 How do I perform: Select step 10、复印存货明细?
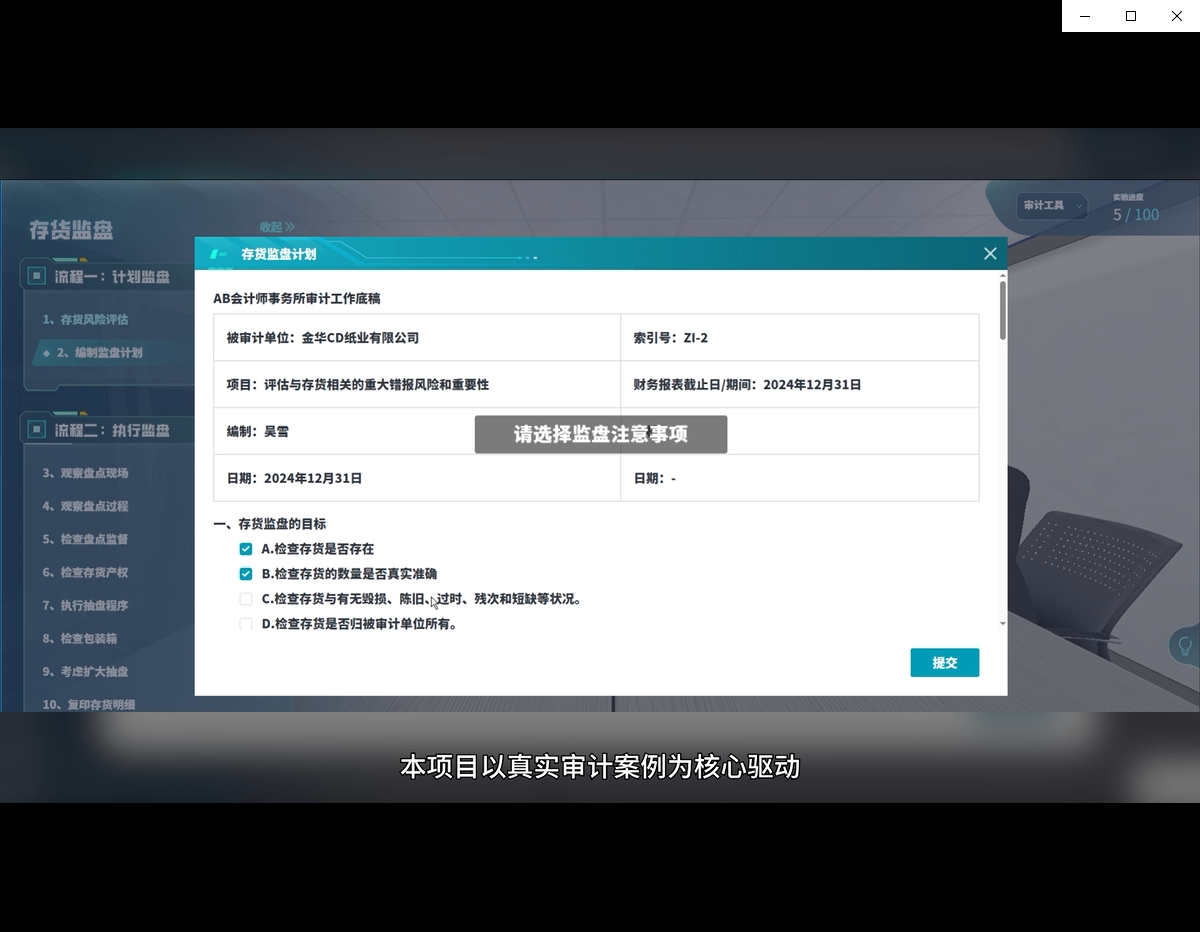[x=88, y=704]
